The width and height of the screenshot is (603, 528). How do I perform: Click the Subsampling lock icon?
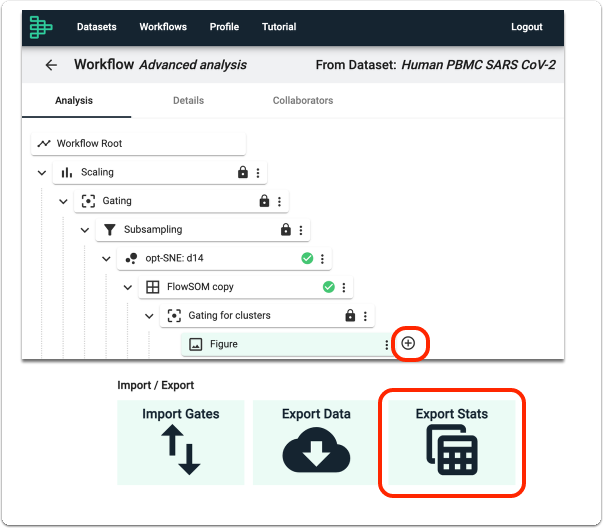[x=286, y=229]
